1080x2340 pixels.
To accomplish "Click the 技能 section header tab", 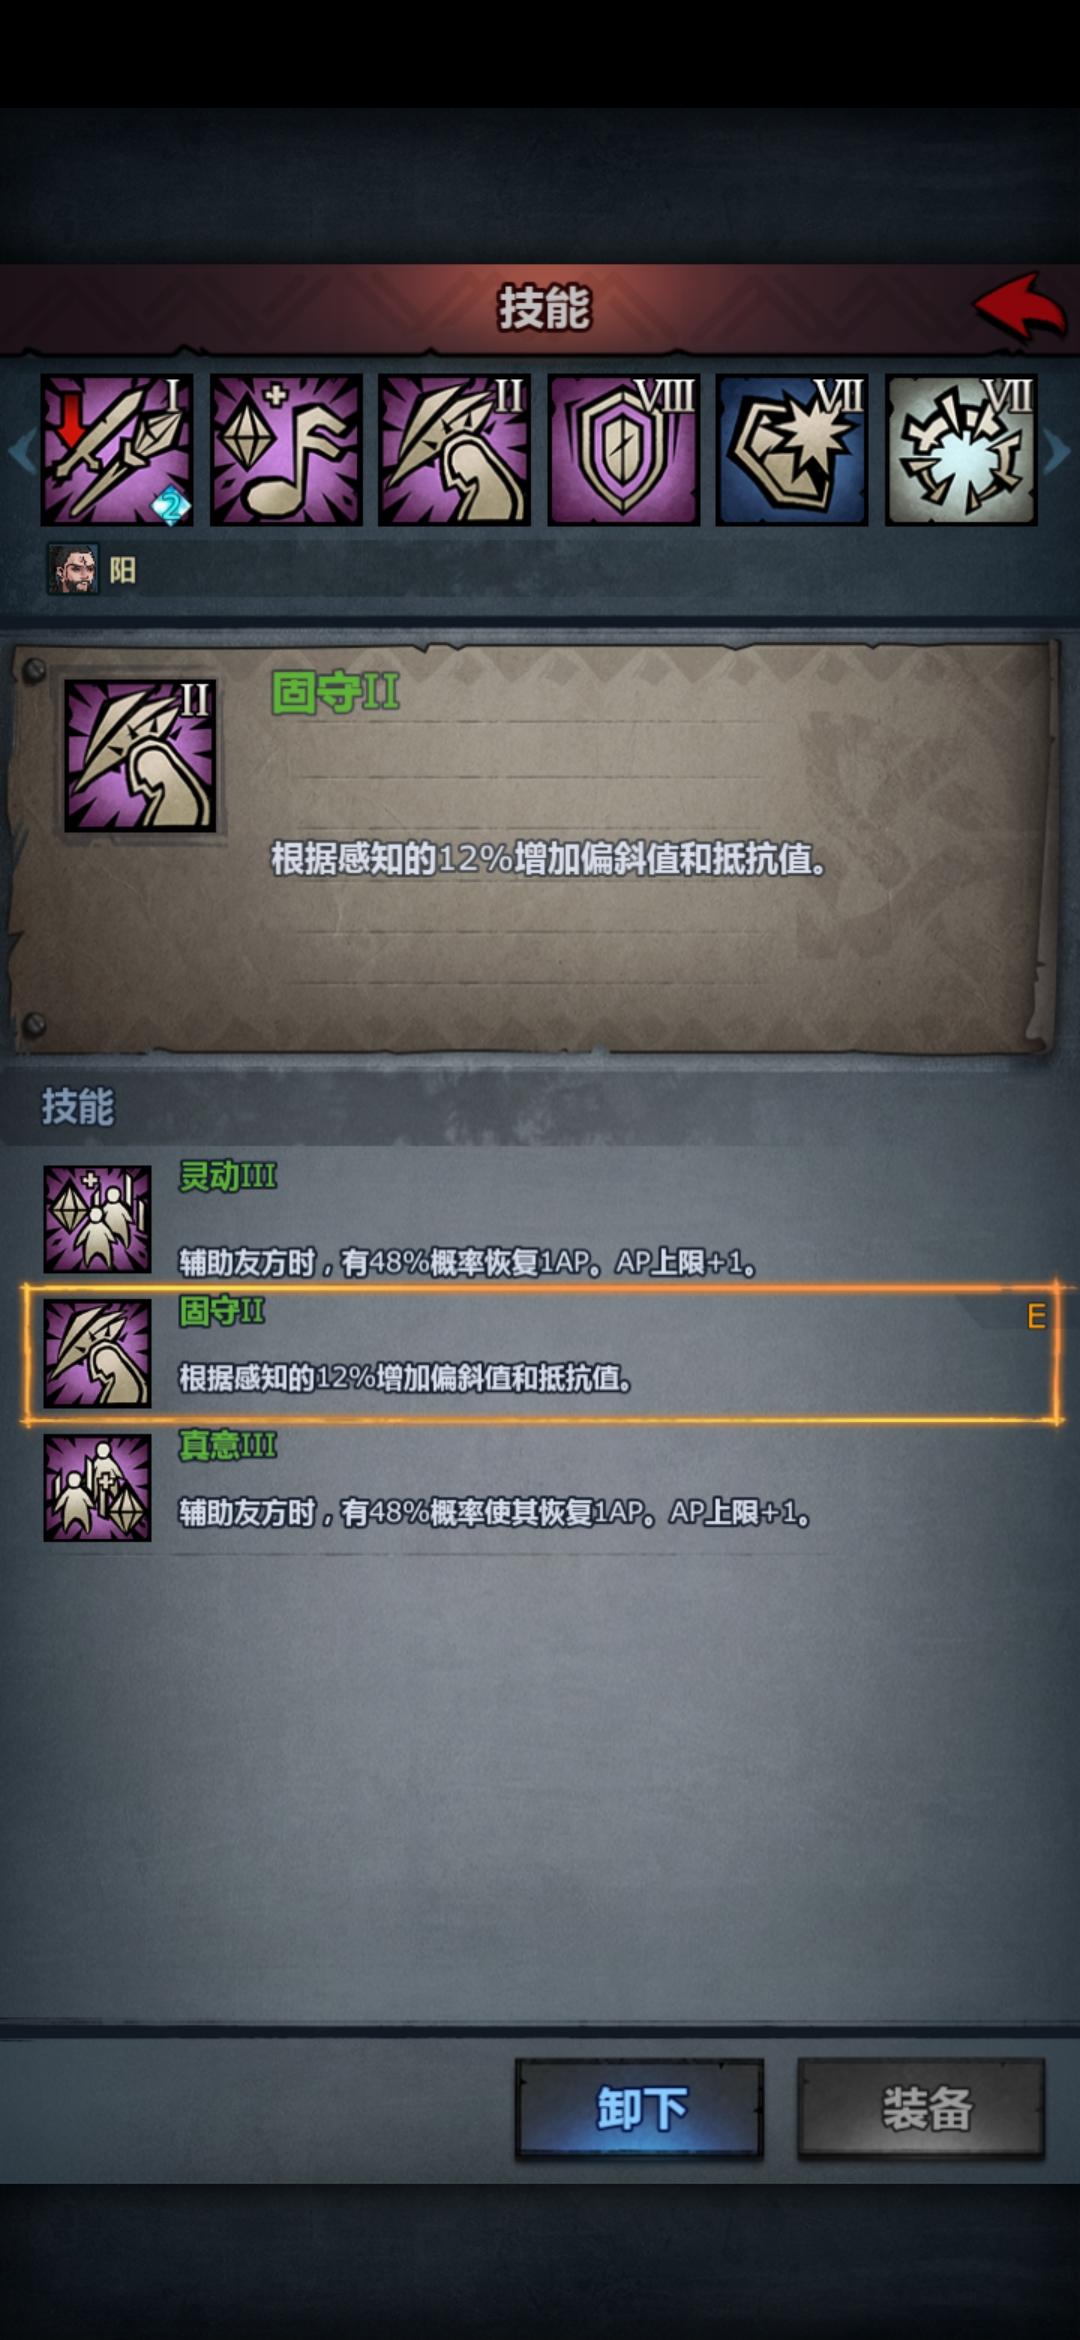I will 78,1107.
